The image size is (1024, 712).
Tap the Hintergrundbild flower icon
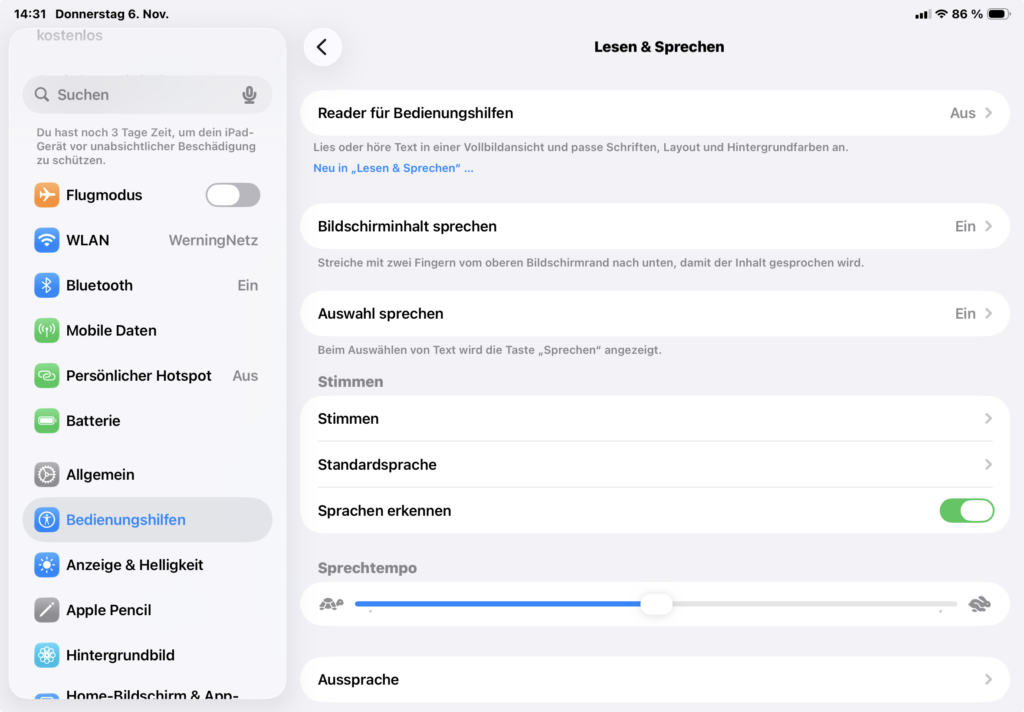click(47, 655)
